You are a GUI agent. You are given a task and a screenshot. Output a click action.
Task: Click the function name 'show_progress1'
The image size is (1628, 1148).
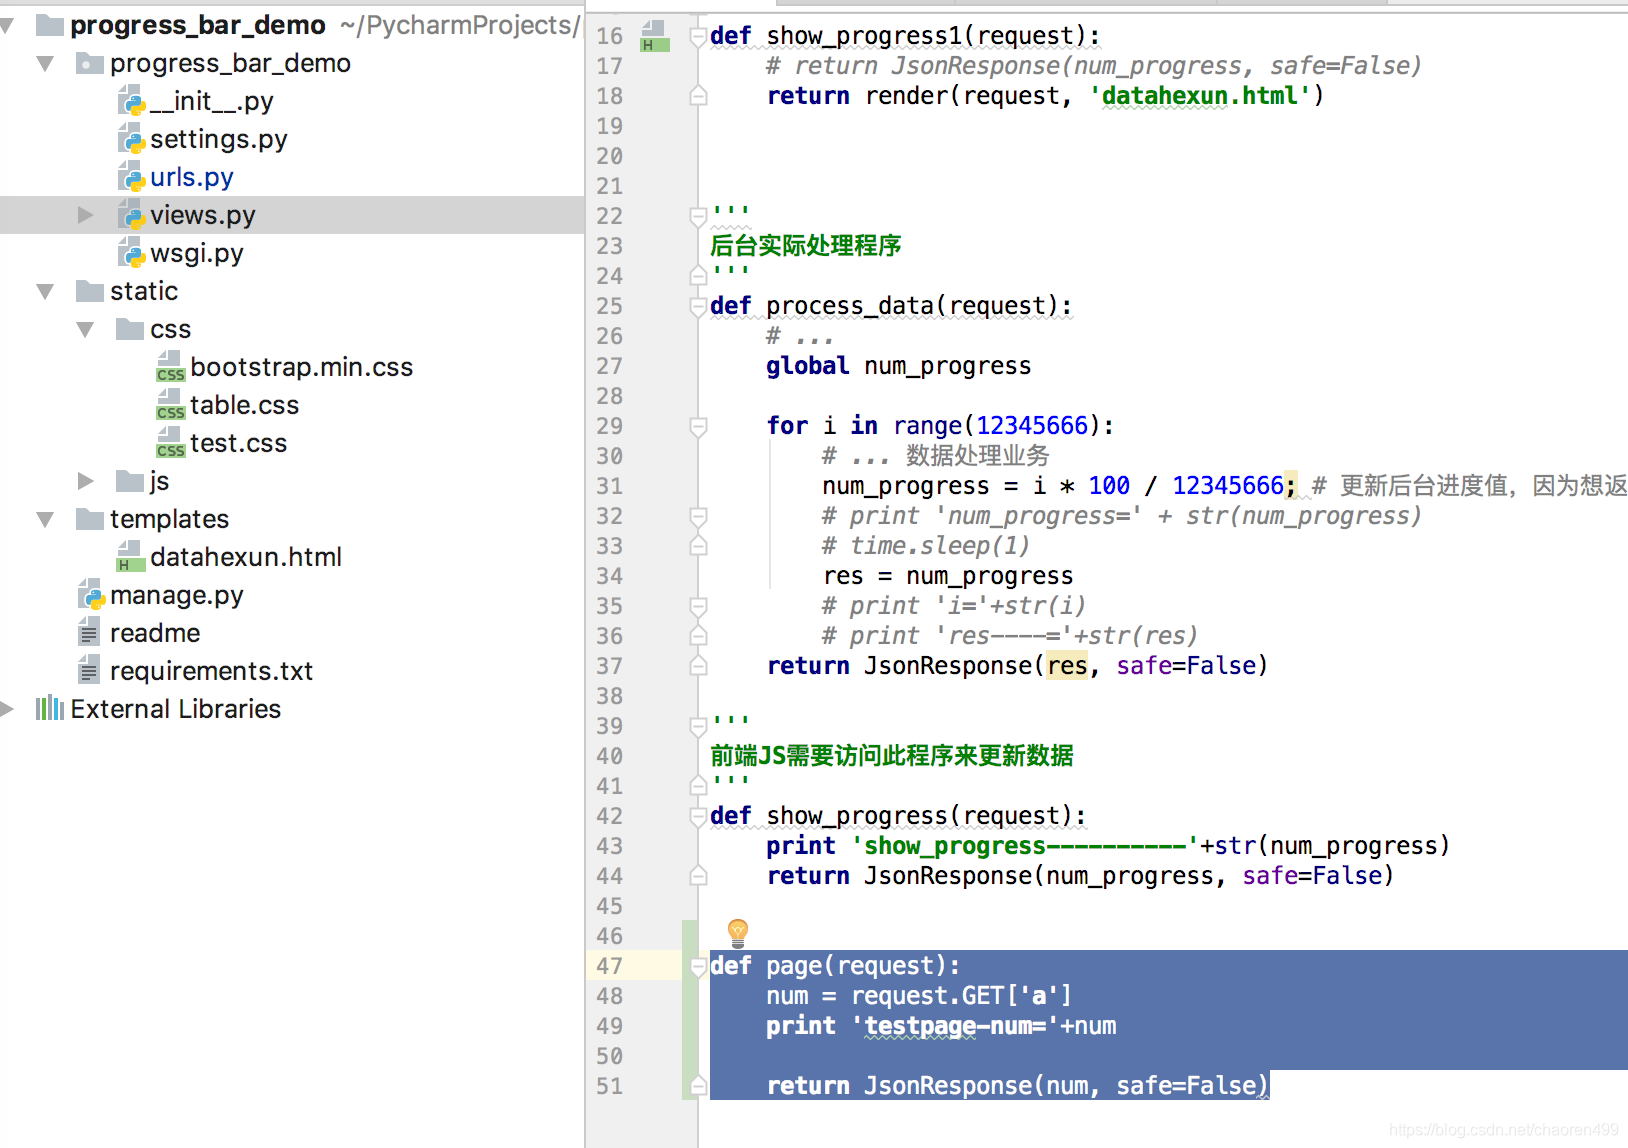coord(863,36)
